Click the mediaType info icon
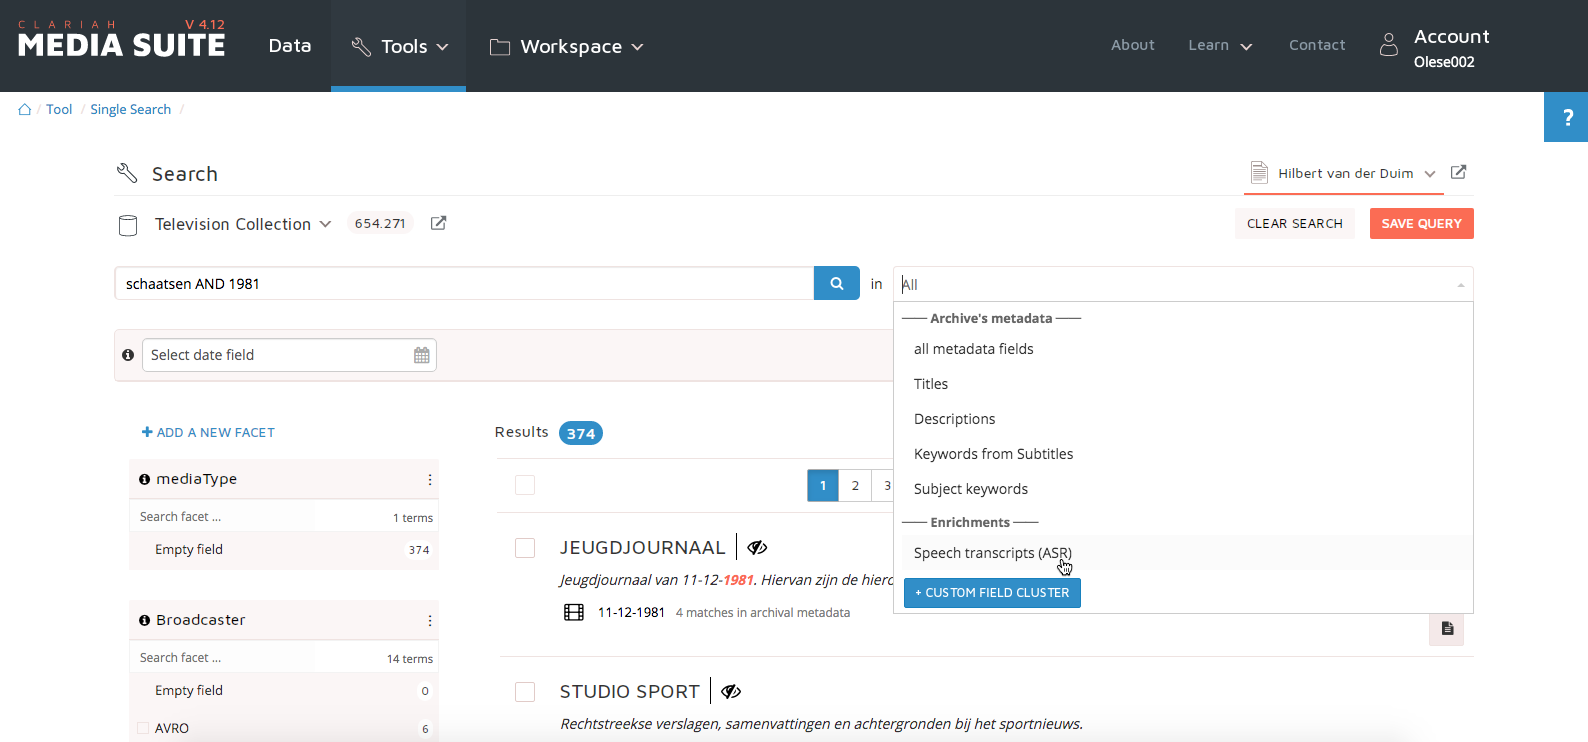Image resolution: width=1588 pixels, height=742 pixels. pos(145,480)
